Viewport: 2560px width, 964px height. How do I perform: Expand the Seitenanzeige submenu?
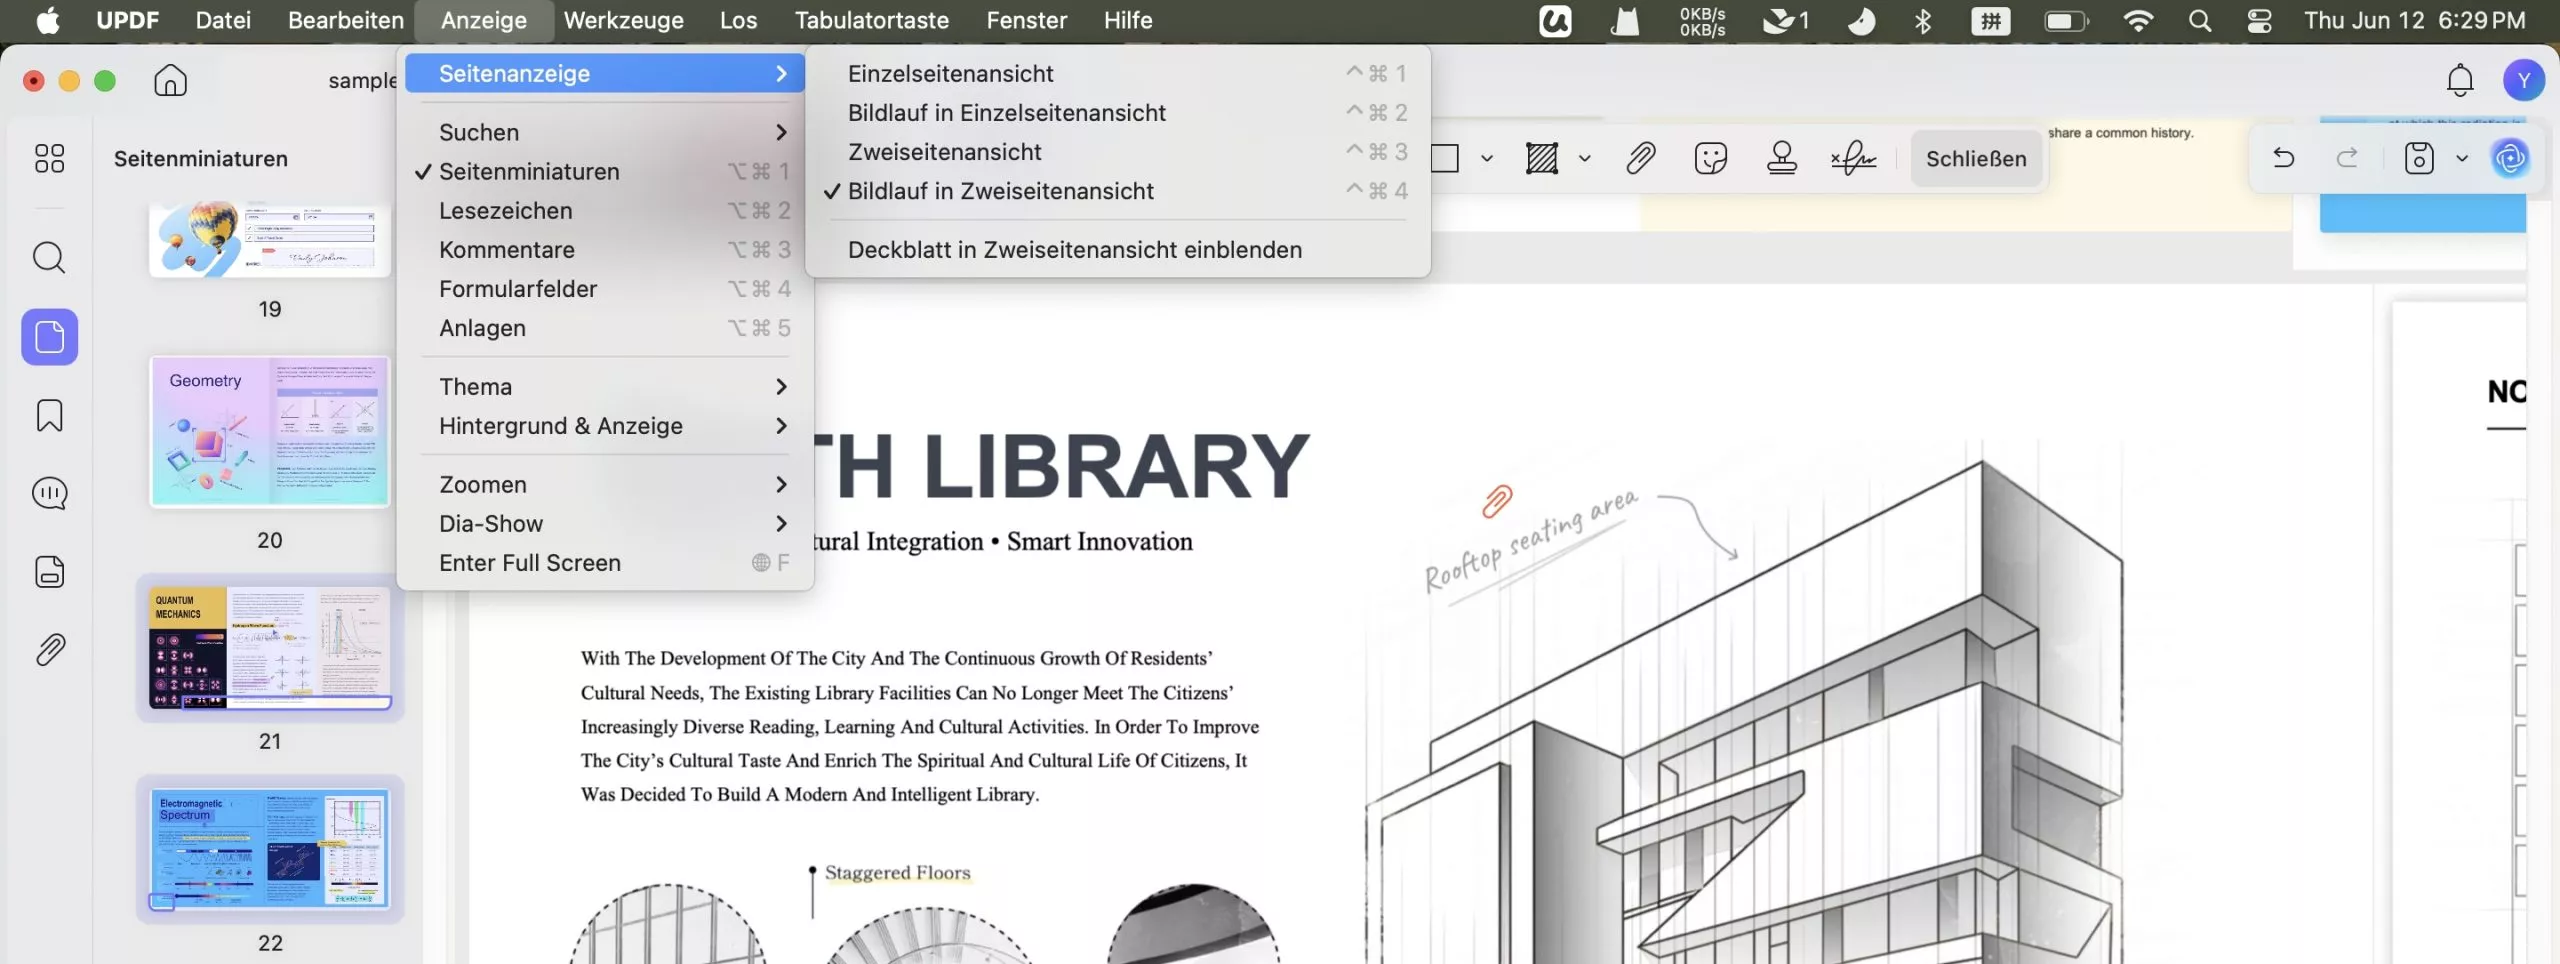[605, 74]
